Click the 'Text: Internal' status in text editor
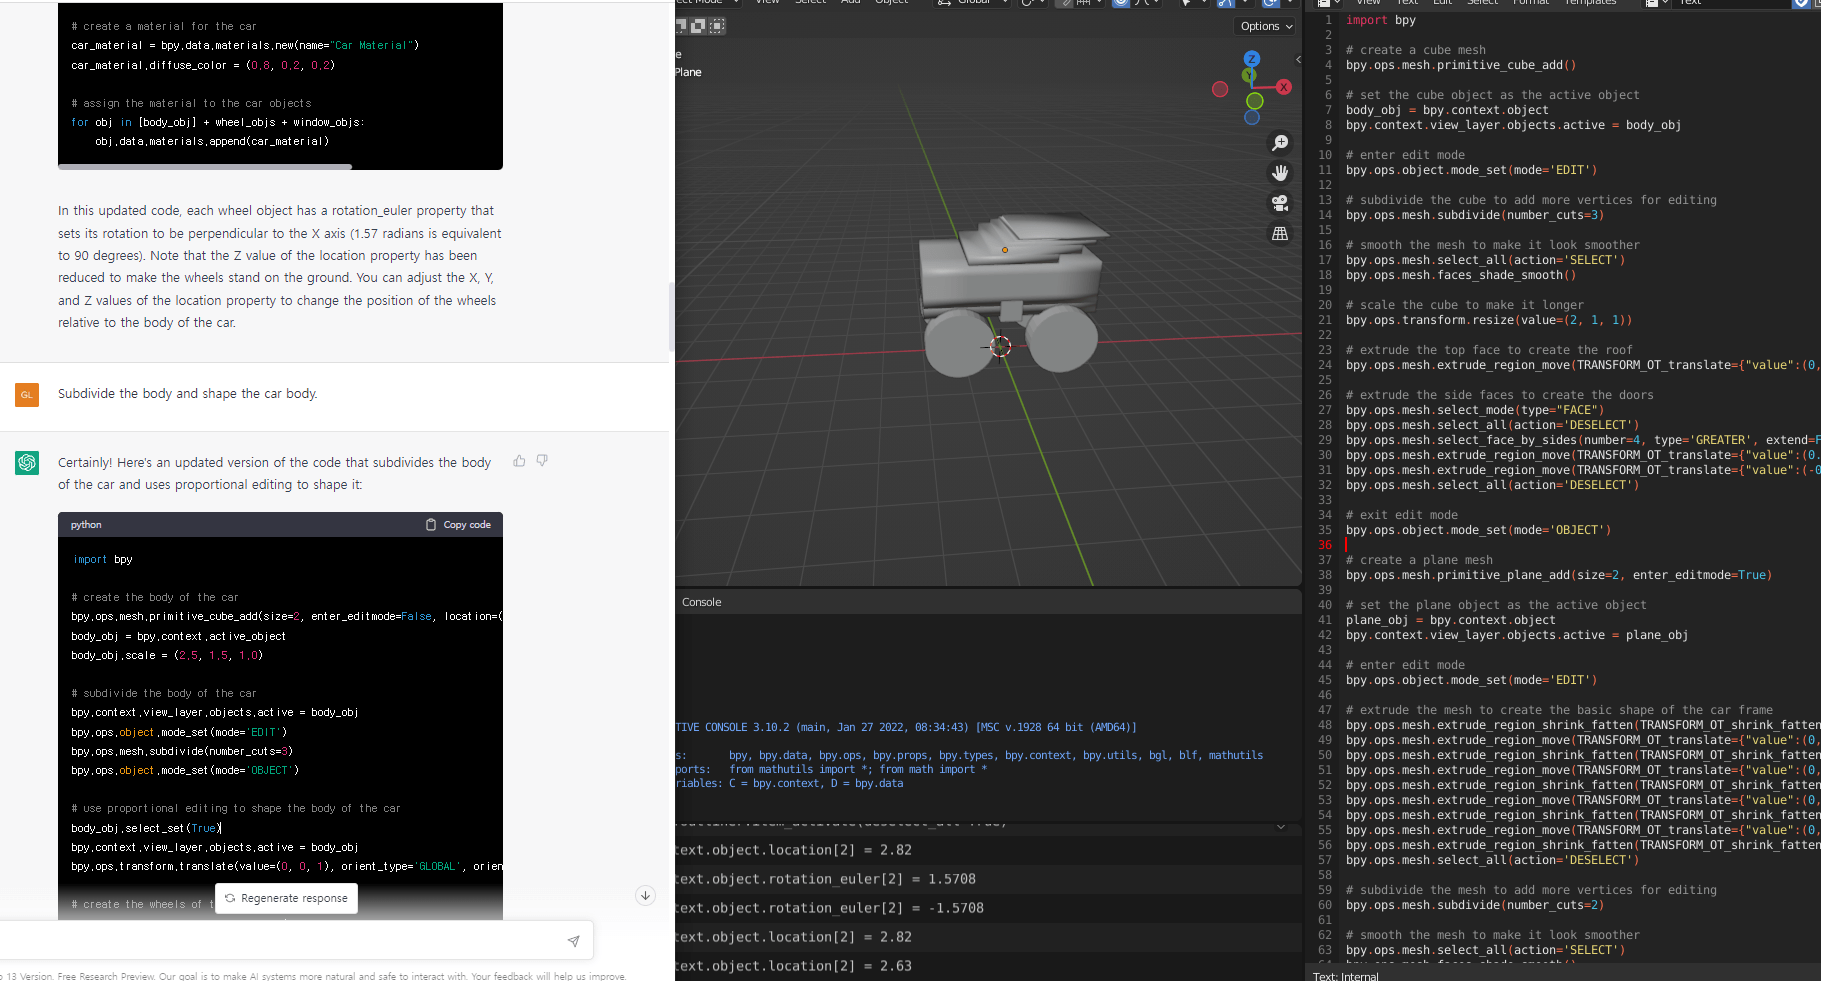This screenshot has height=981, width=1821. coord(1345,976)
